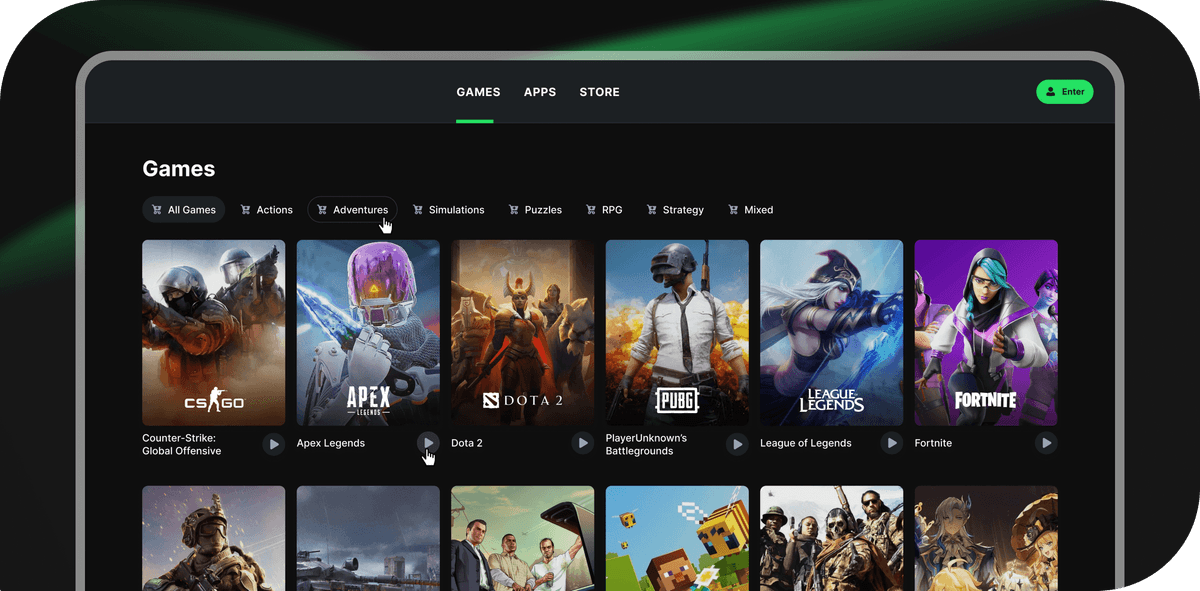Click the "Fortnite" title text
This screenshot has width=1200, height=591.
(x=933, y=443)
